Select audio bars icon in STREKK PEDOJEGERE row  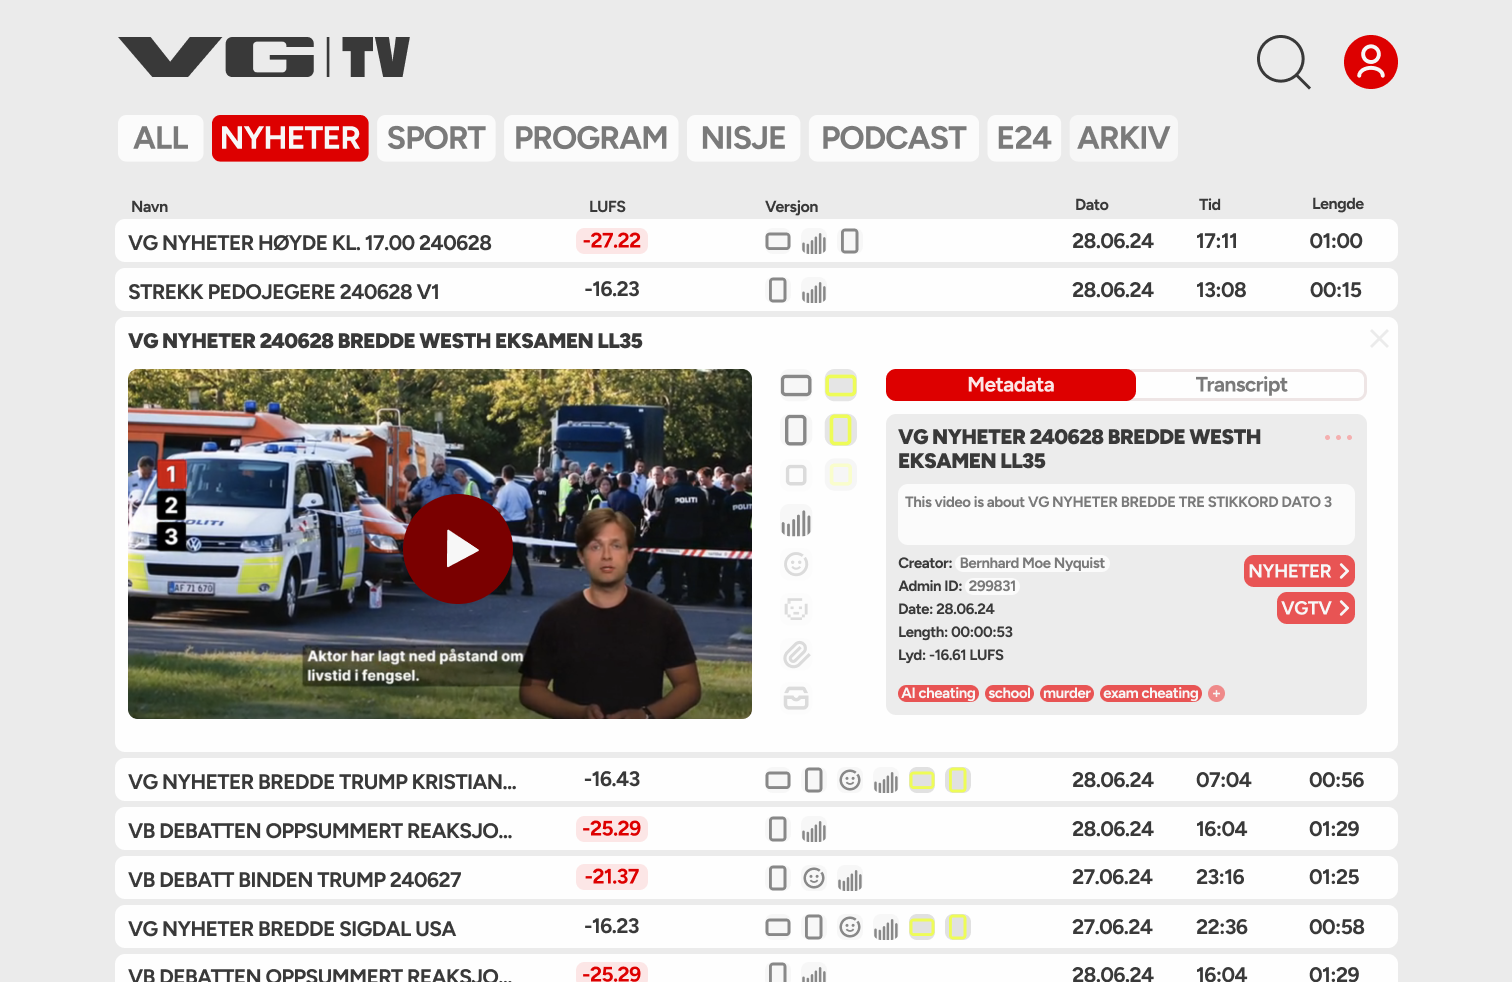click(x=814, y=291)
